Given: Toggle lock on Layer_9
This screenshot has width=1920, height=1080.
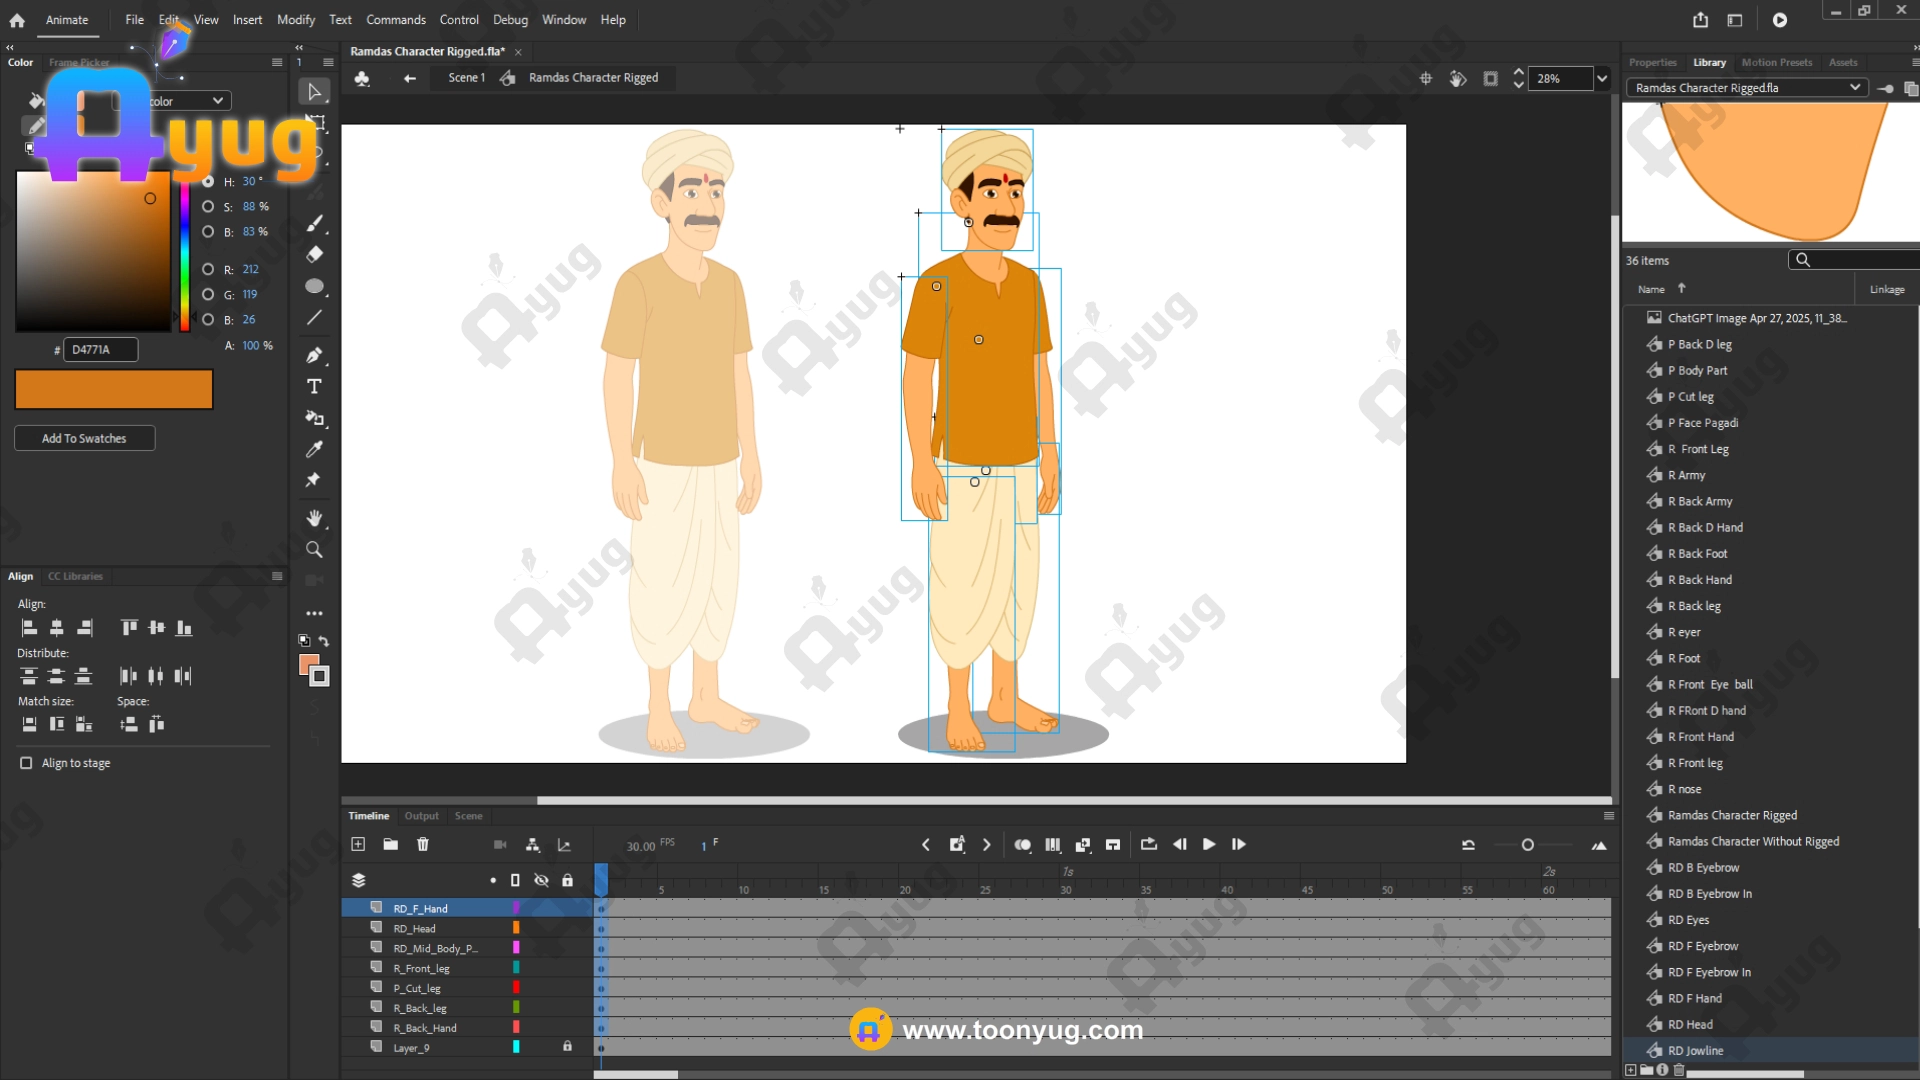Looking at the screenshot, I should coord(567,1047).
